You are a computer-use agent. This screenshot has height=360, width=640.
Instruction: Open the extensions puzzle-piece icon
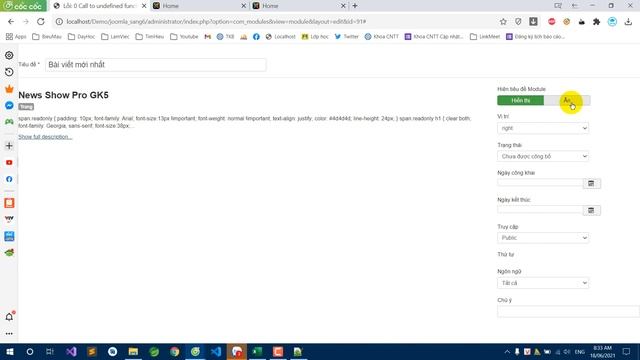[597, 22]
